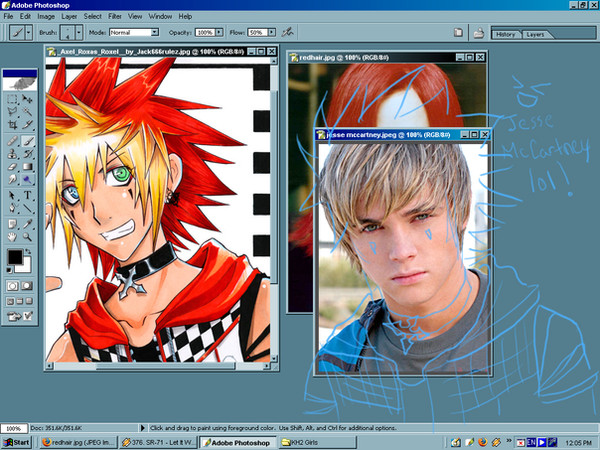Viewport: 600px width, 450px height.
Task: Click the feather image atop the toolbox
Action: (x=20, y=84)
